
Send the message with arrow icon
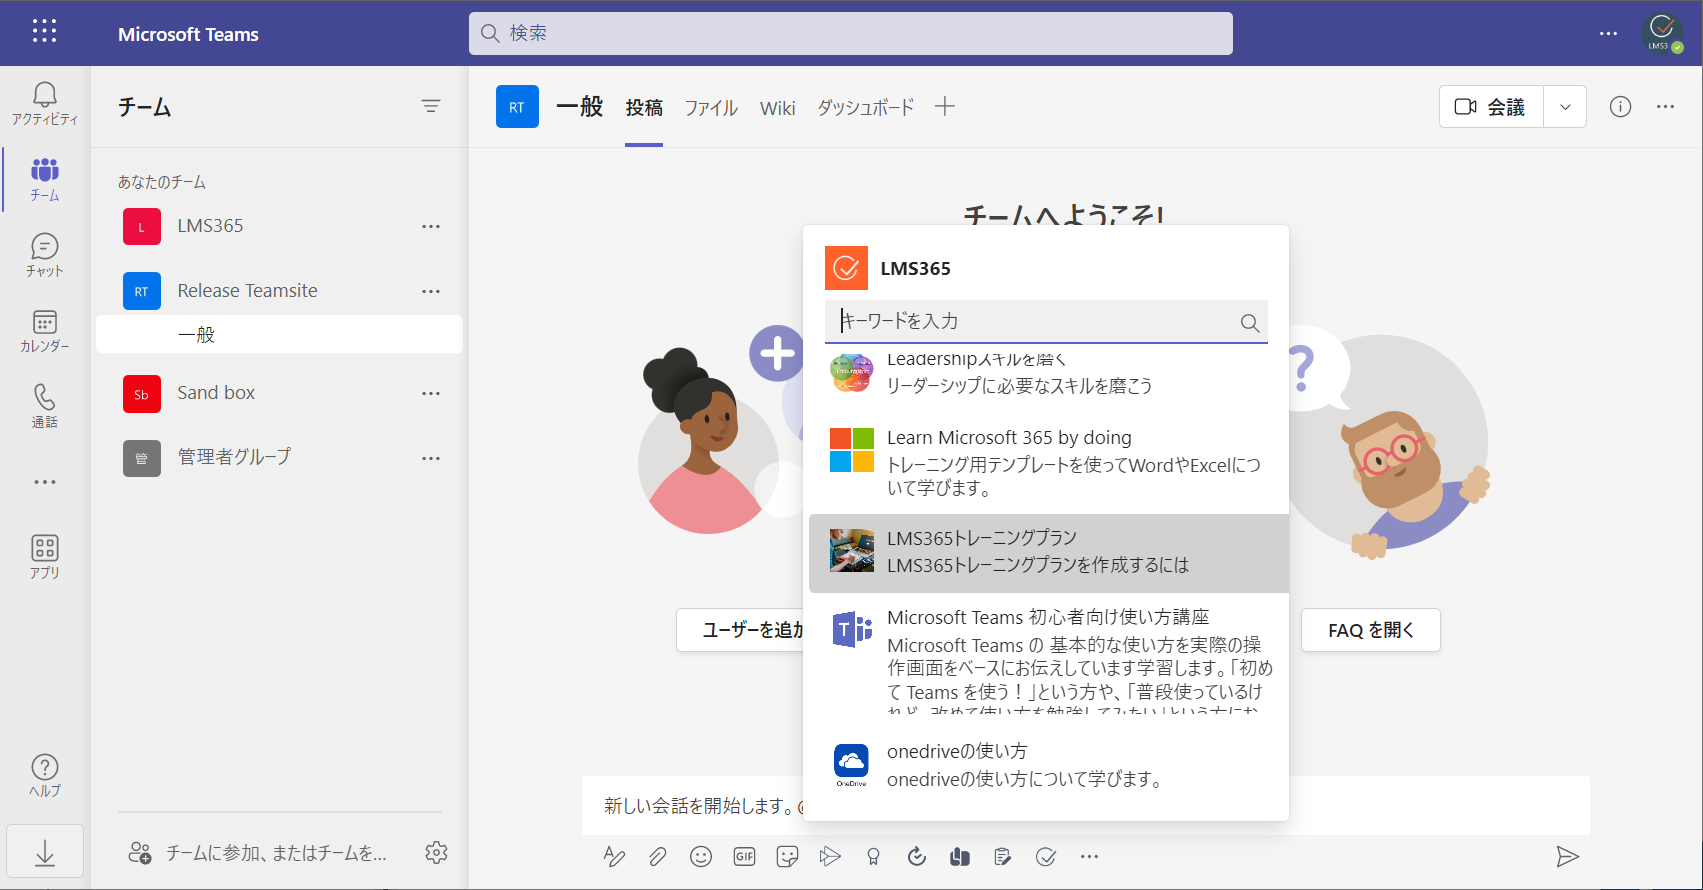(x=1567, y=856)
